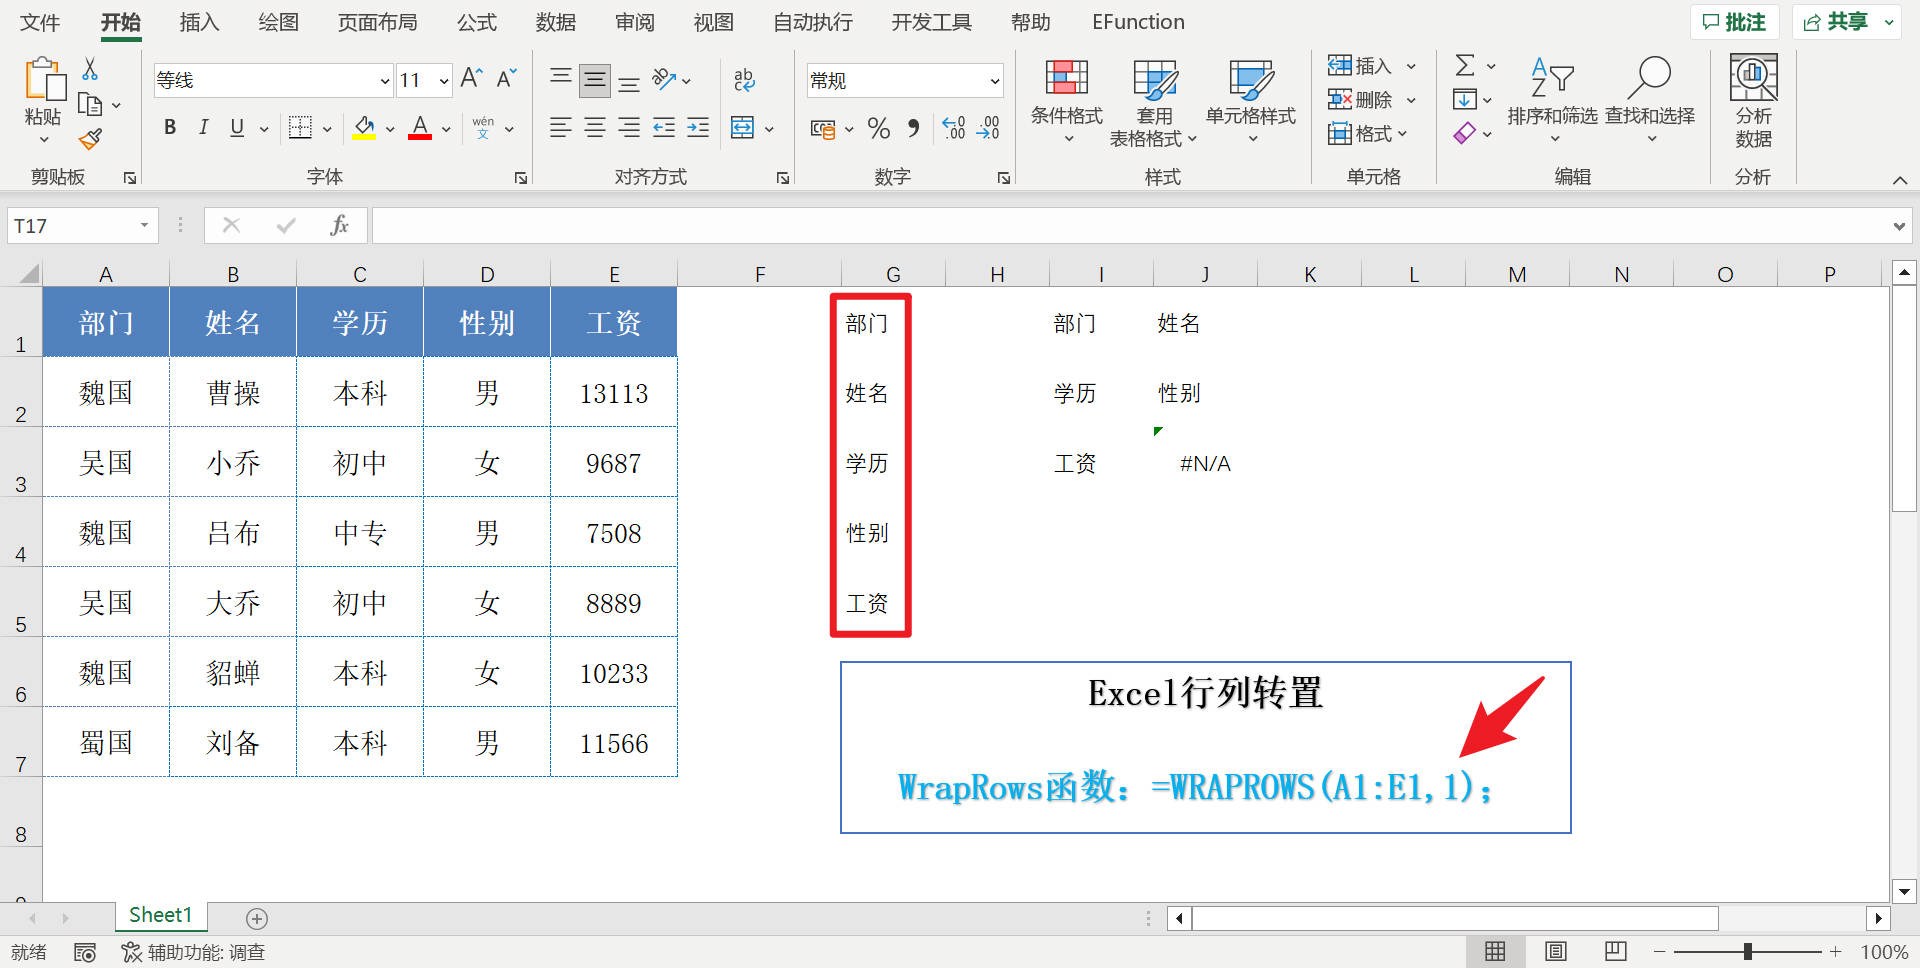
Task: Open the font name dropdown
Action: (x=385, y=80)
